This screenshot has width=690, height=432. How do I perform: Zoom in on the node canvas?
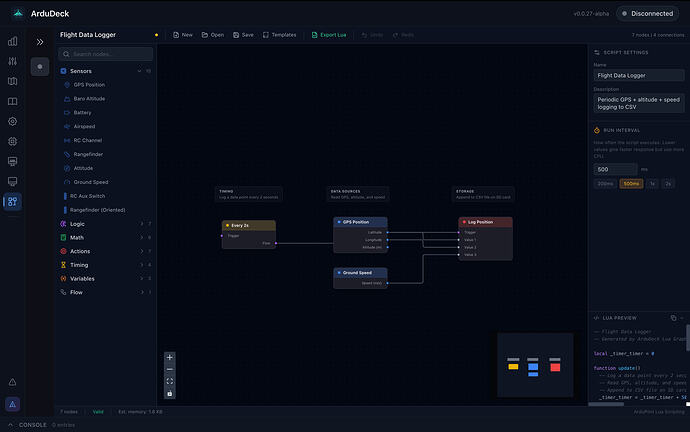(x=170, y=357)
